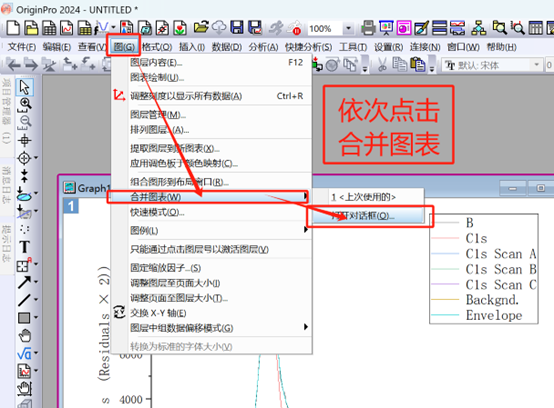This screenshot has width=554, height=408.
Task: Choose 固定缩放因子...(S) menu entry
Action: [x=211, y=268]
